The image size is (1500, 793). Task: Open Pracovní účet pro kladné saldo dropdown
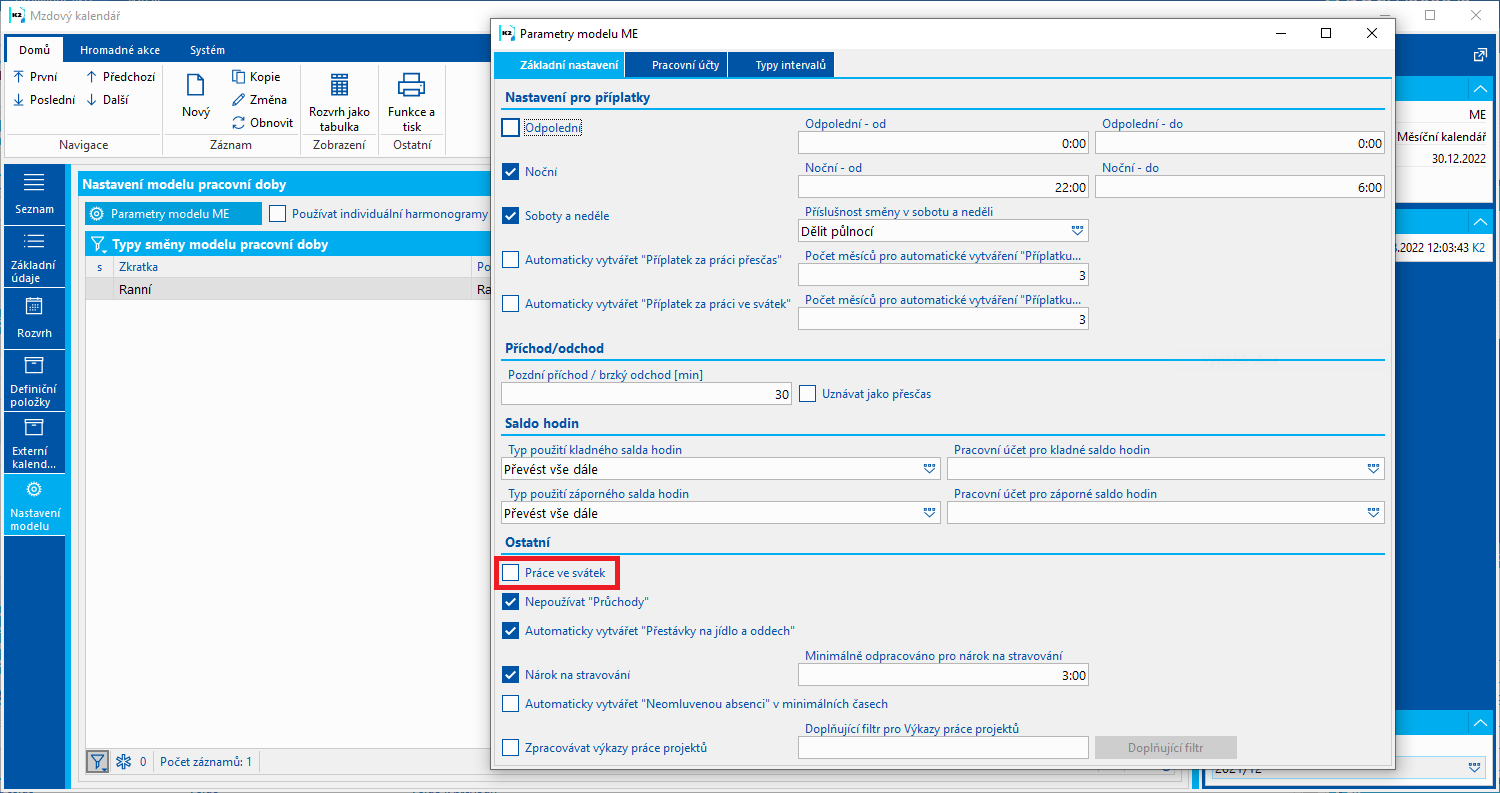[x=1373, y=469]
